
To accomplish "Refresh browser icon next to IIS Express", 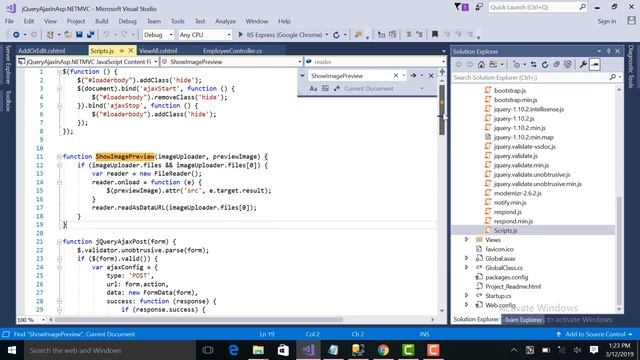I will (x=336, y=35).
